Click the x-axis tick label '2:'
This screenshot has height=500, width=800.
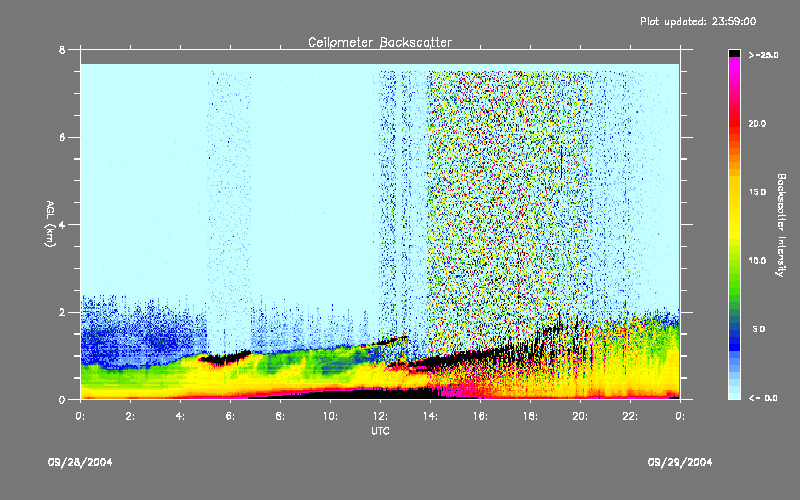[131, 416]
